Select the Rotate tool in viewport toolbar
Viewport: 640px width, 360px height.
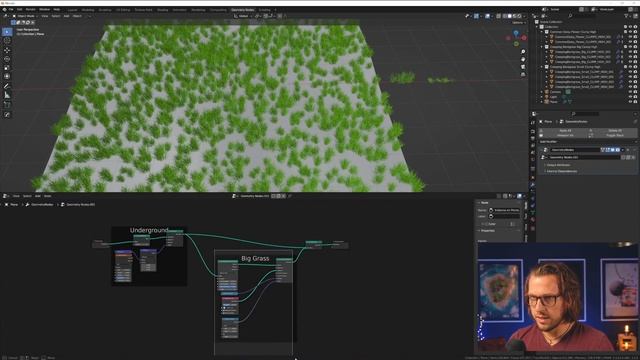[x=7, y=59]
